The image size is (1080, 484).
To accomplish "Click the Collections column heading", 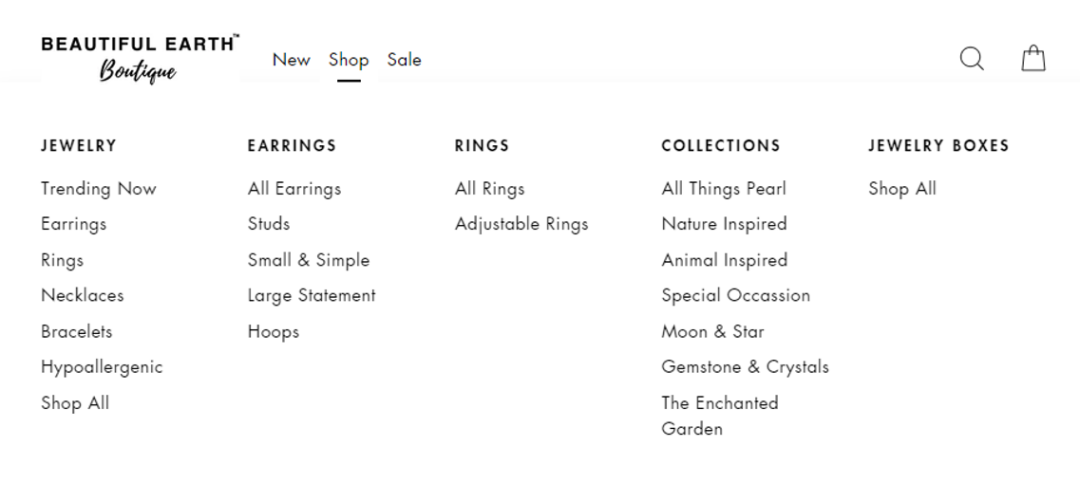I will coord(721,145).
